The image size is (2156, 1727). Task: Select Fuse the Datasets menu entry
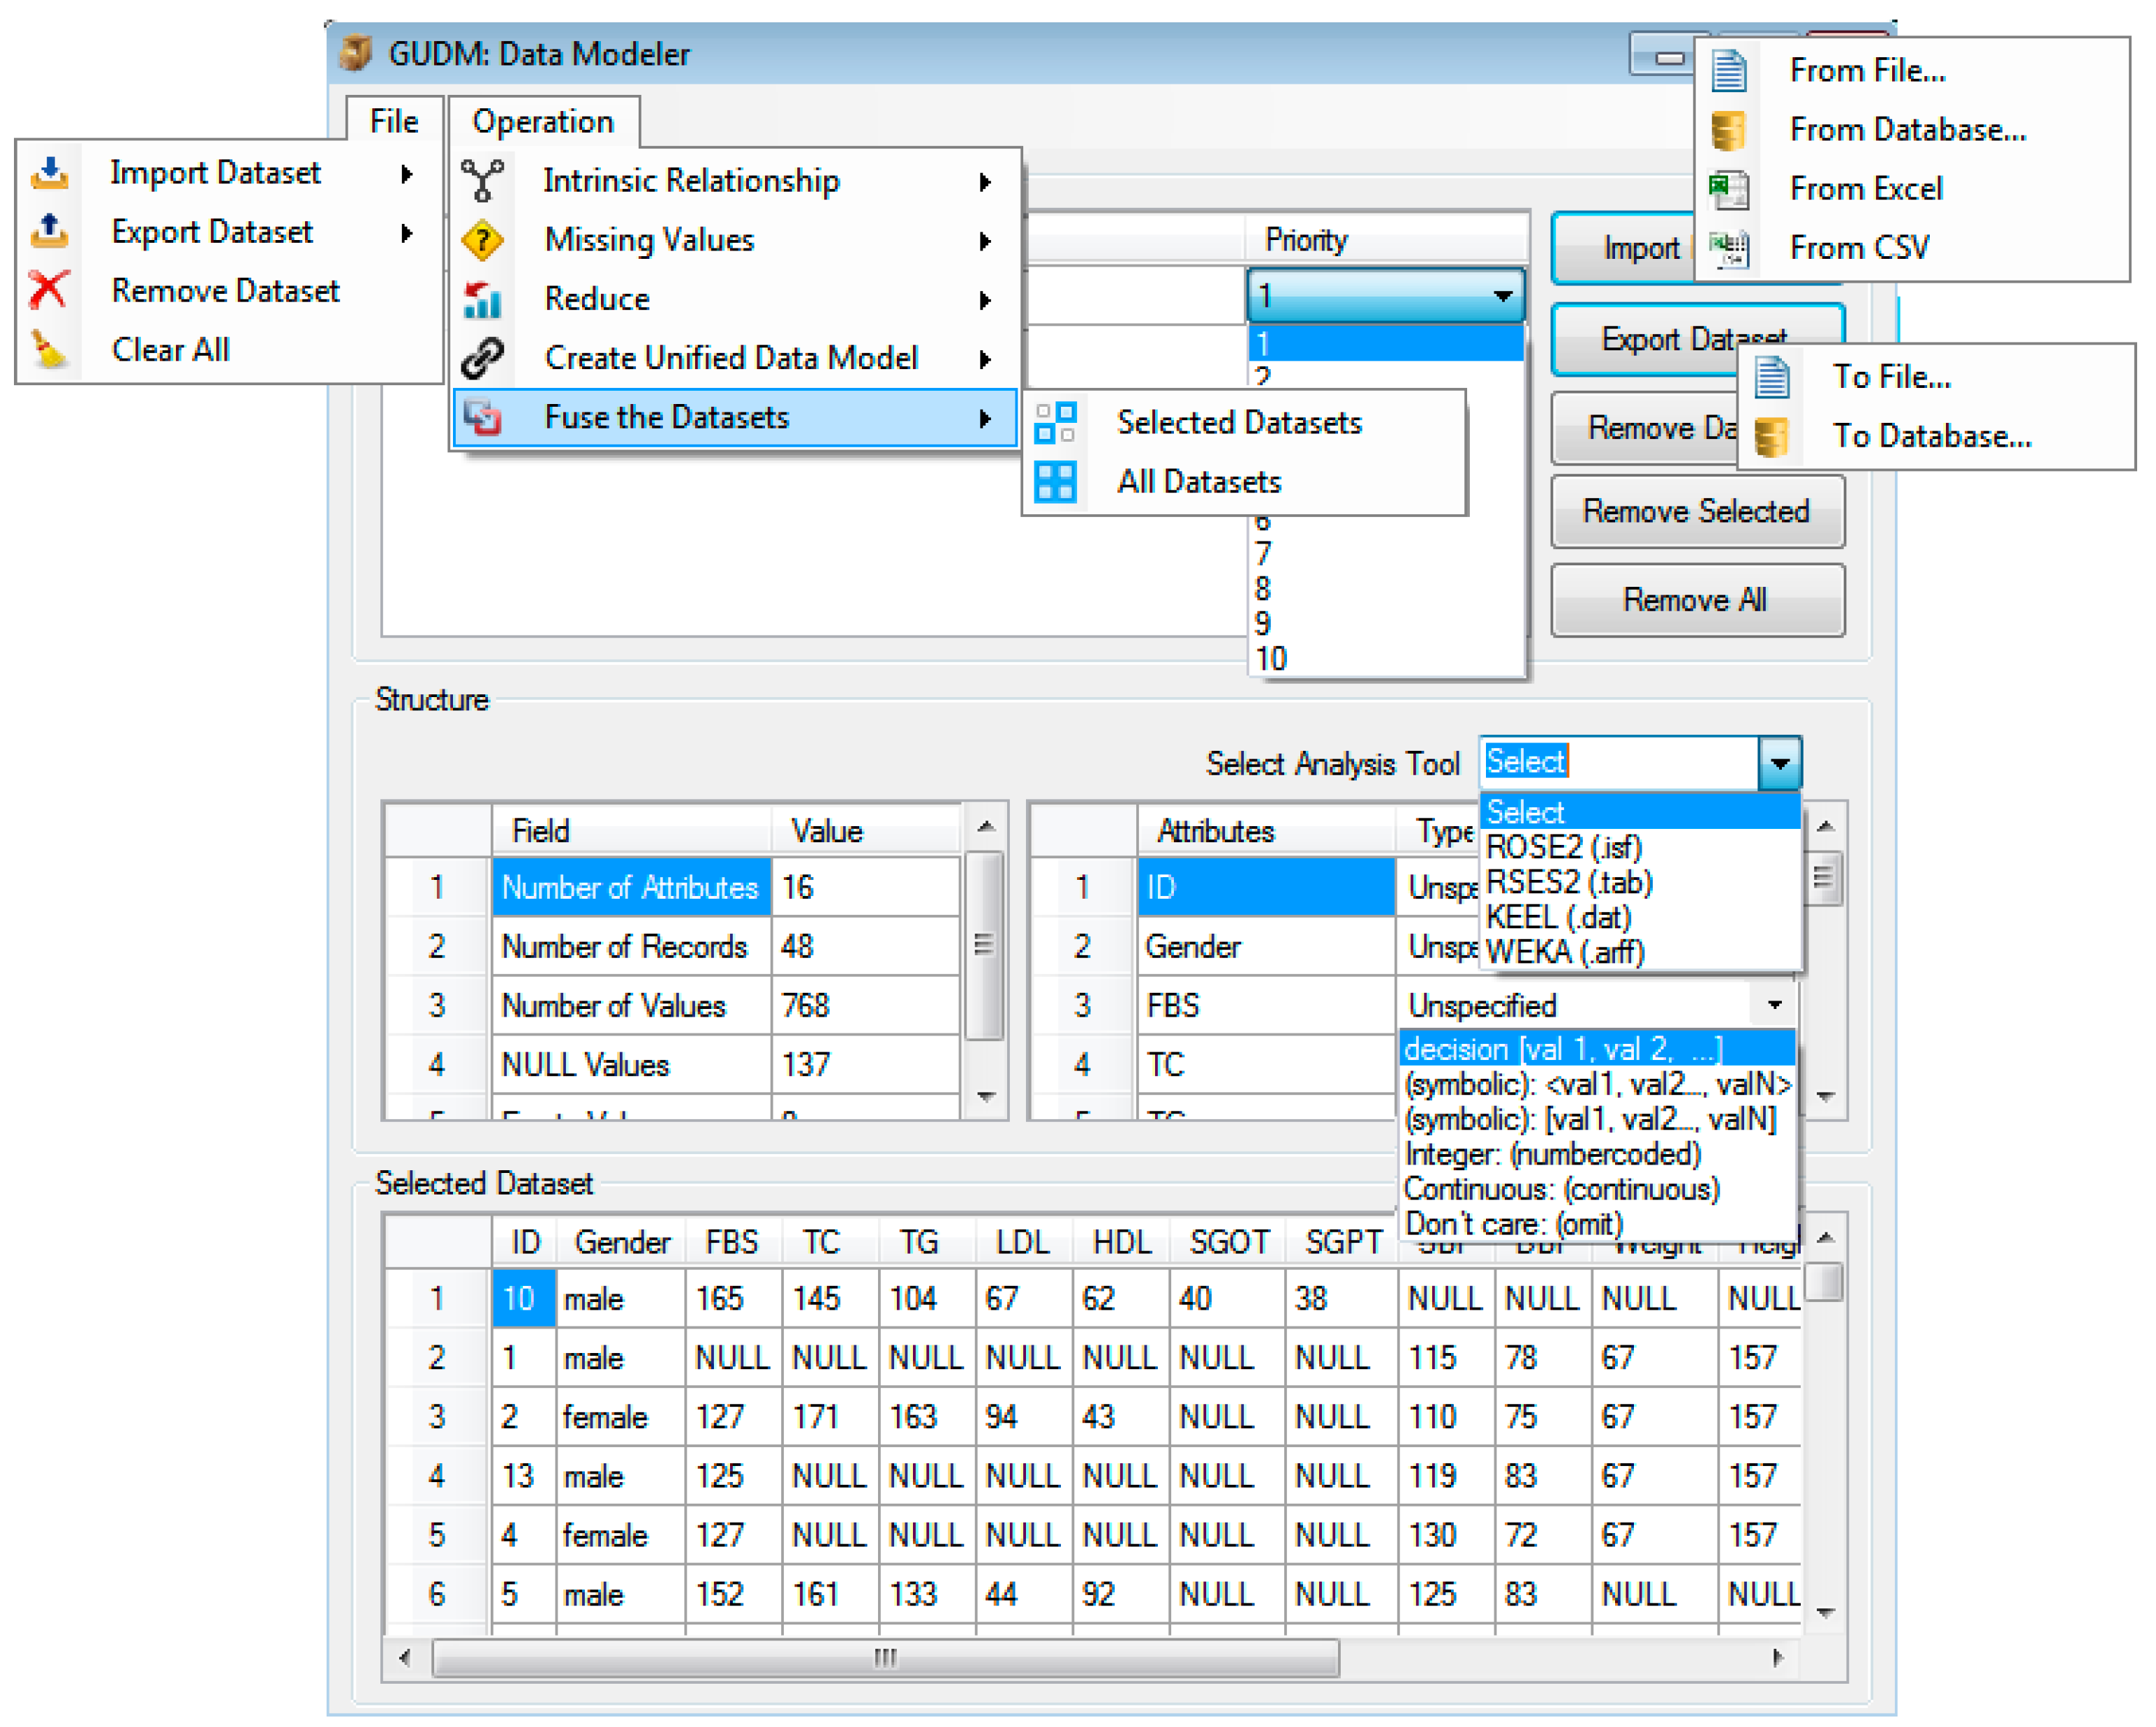pyautogui.click(x=667, y=417)
